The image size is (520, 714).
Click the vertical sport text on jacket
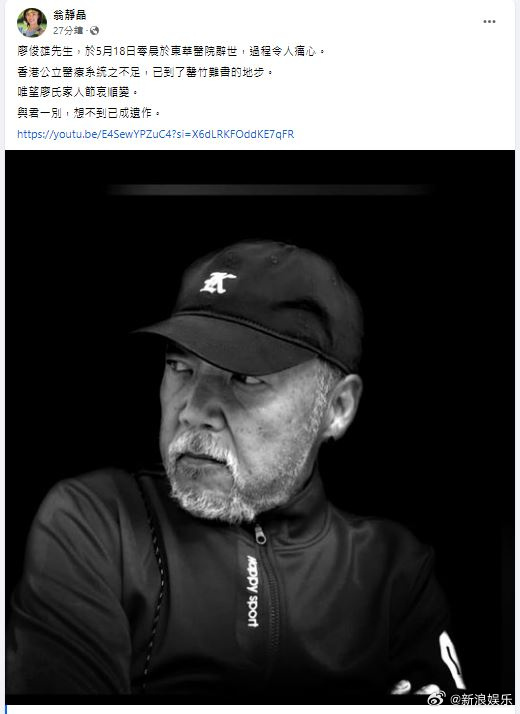point(253,591)
